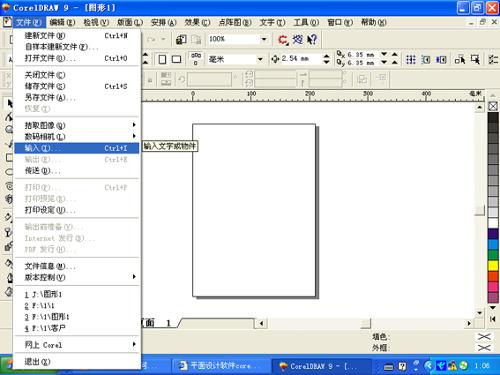Click the paste-style icon left of zoom box
Screen dimensions: 500x375
[x=196, y=40]
